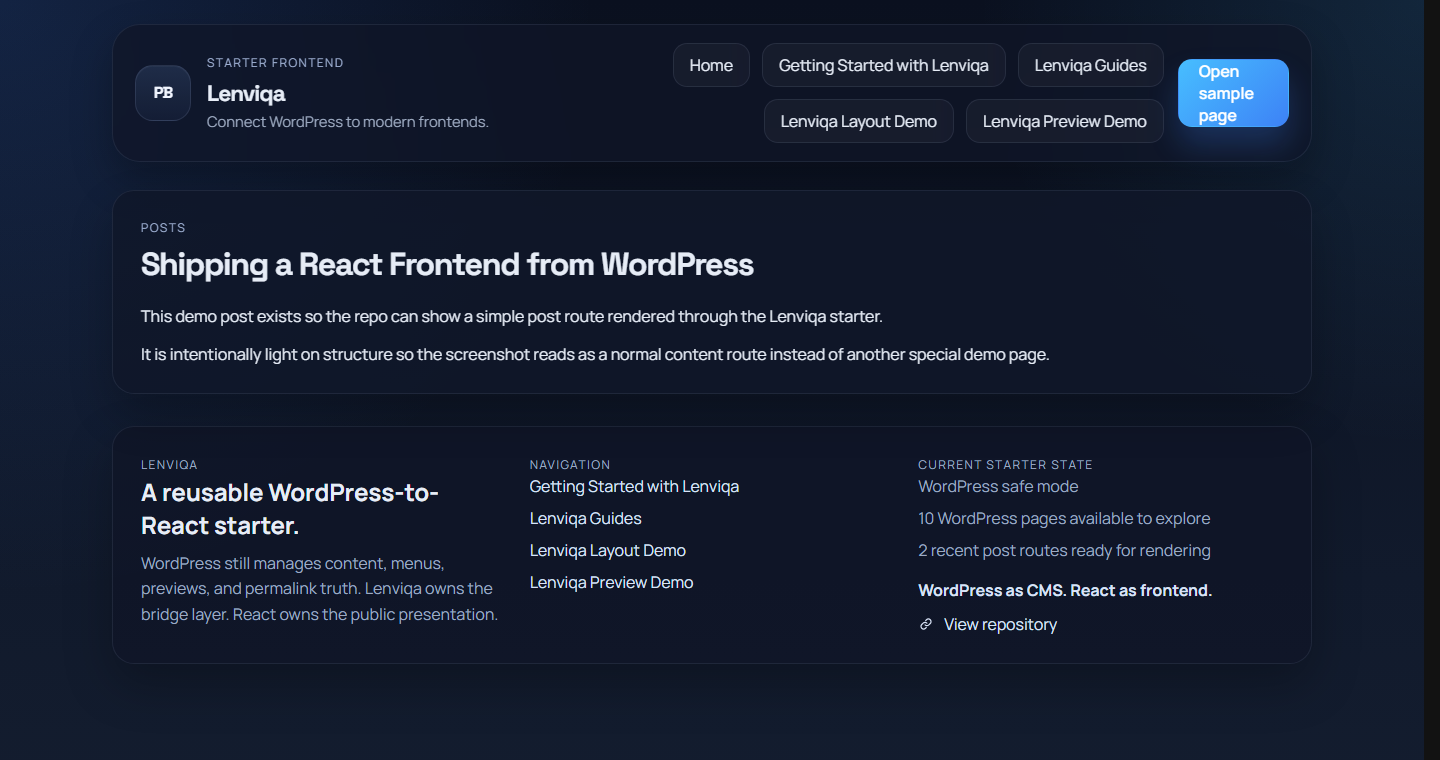Screen dimensions: 1440x760
Task: Click the tagline "Connect WordPress to modern frontends."
Action: (x=348, y=122)
